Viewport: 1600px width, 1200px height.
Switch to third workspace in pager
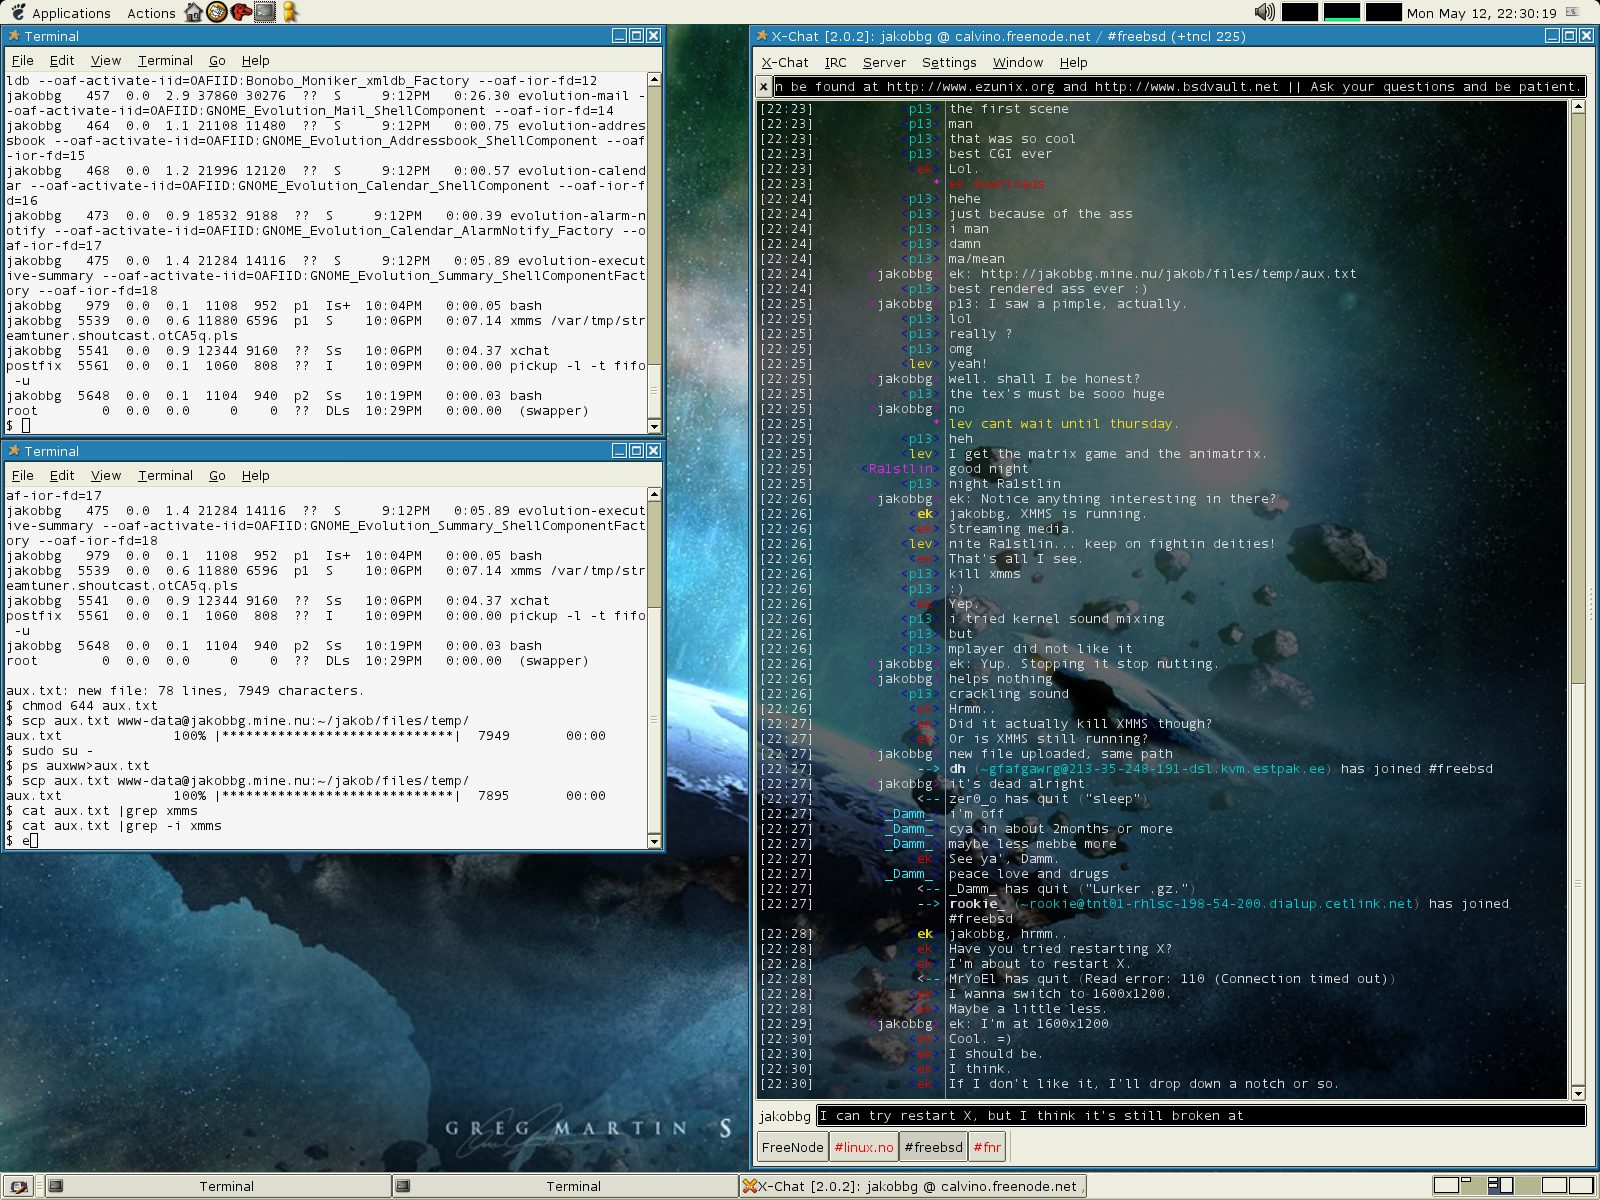coord(1500,1186)
